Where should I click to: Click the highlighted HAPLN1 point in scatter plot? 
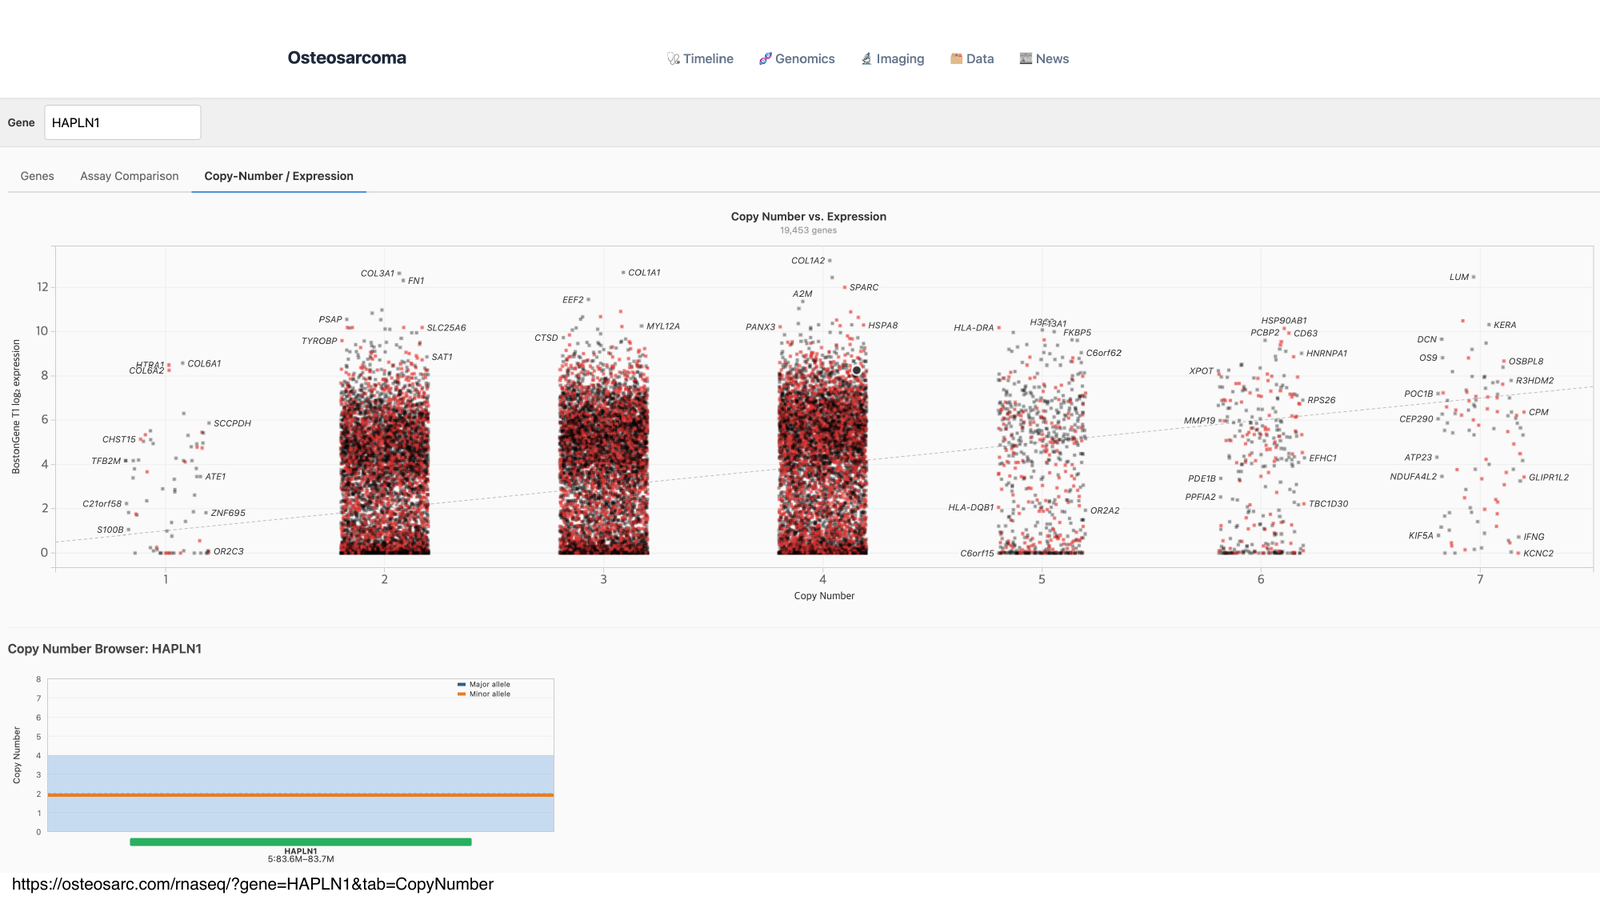click(x=857, y=370)
